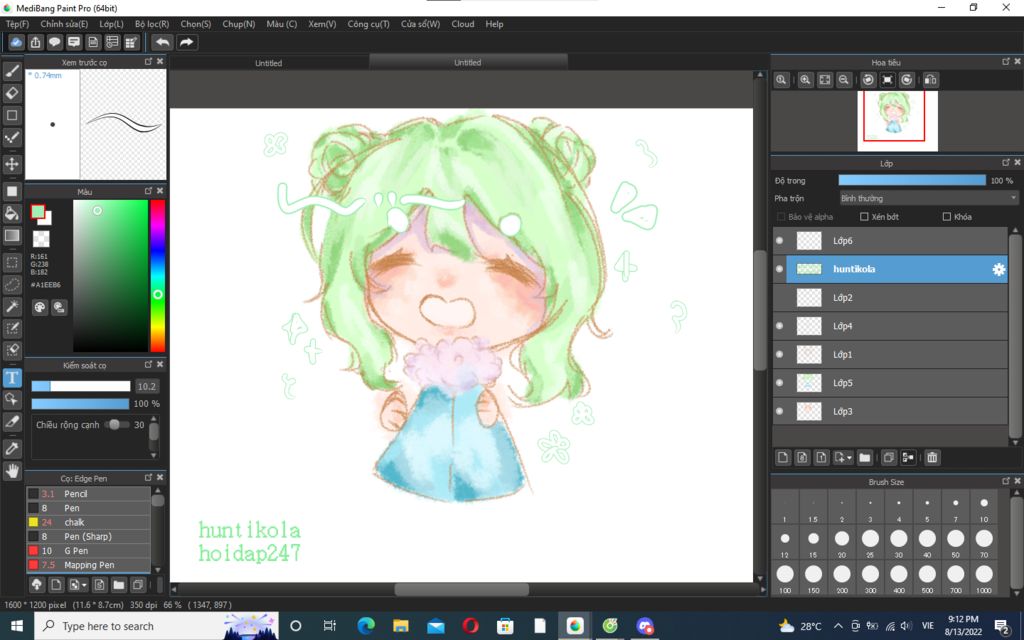Switch to the first Untitled tab
Screen dimensions: 1024x640
pos(268,63)
